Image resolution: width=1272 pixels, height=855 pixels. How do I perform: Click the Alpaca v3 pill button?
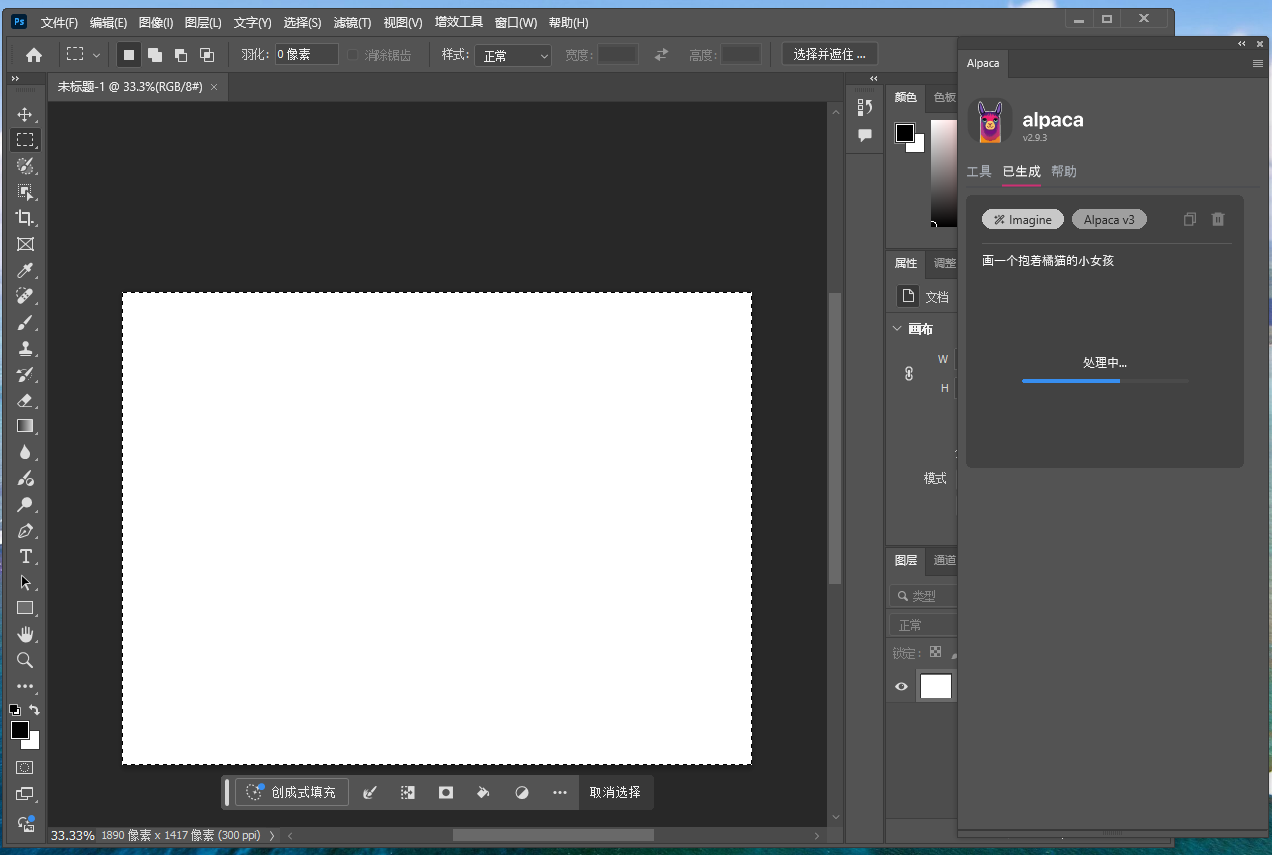coord(1109,219)
